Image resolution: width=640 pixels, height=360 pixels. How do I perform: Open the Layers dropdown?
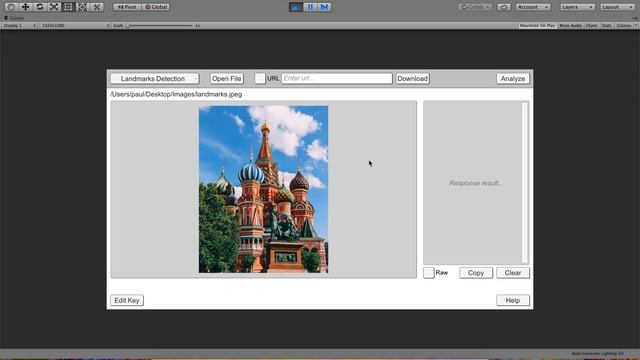[x=577, y=7]
